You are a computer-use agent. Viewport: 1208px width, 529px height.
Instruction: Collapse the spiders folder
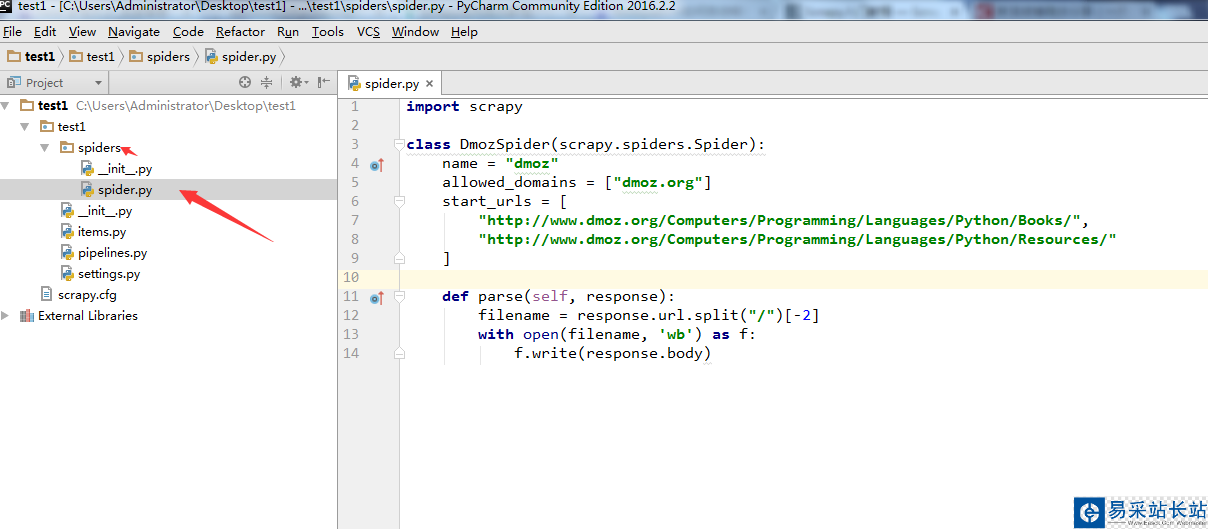coord(44,148)
